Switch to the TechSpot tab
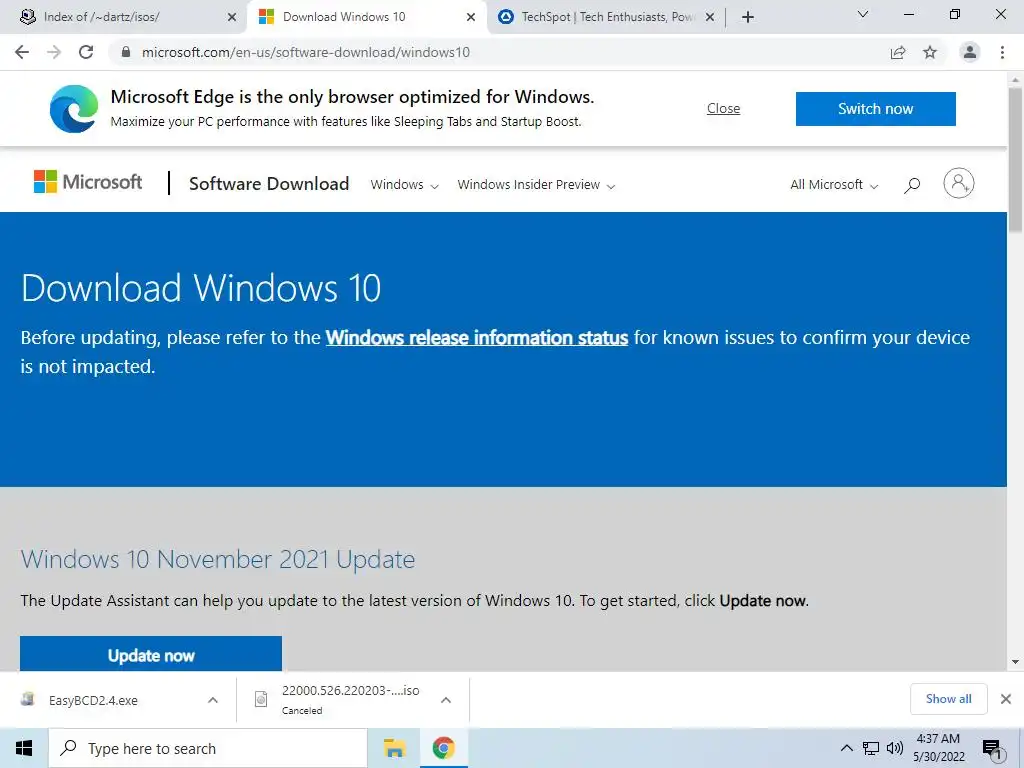The width and height of the screenshot is (1024, 768). point(606,17)
